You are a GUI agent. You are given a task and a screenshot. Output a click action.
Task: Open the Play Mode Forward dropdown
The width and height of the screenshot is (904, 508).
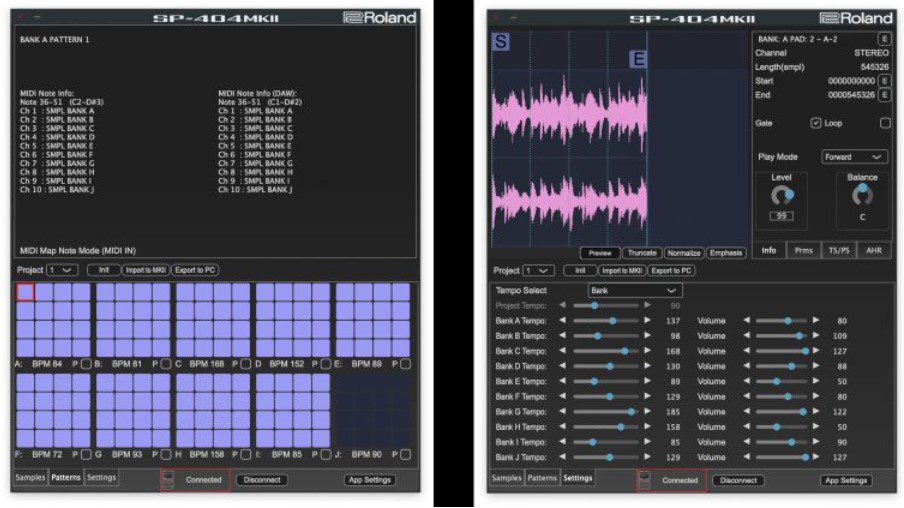853,157
